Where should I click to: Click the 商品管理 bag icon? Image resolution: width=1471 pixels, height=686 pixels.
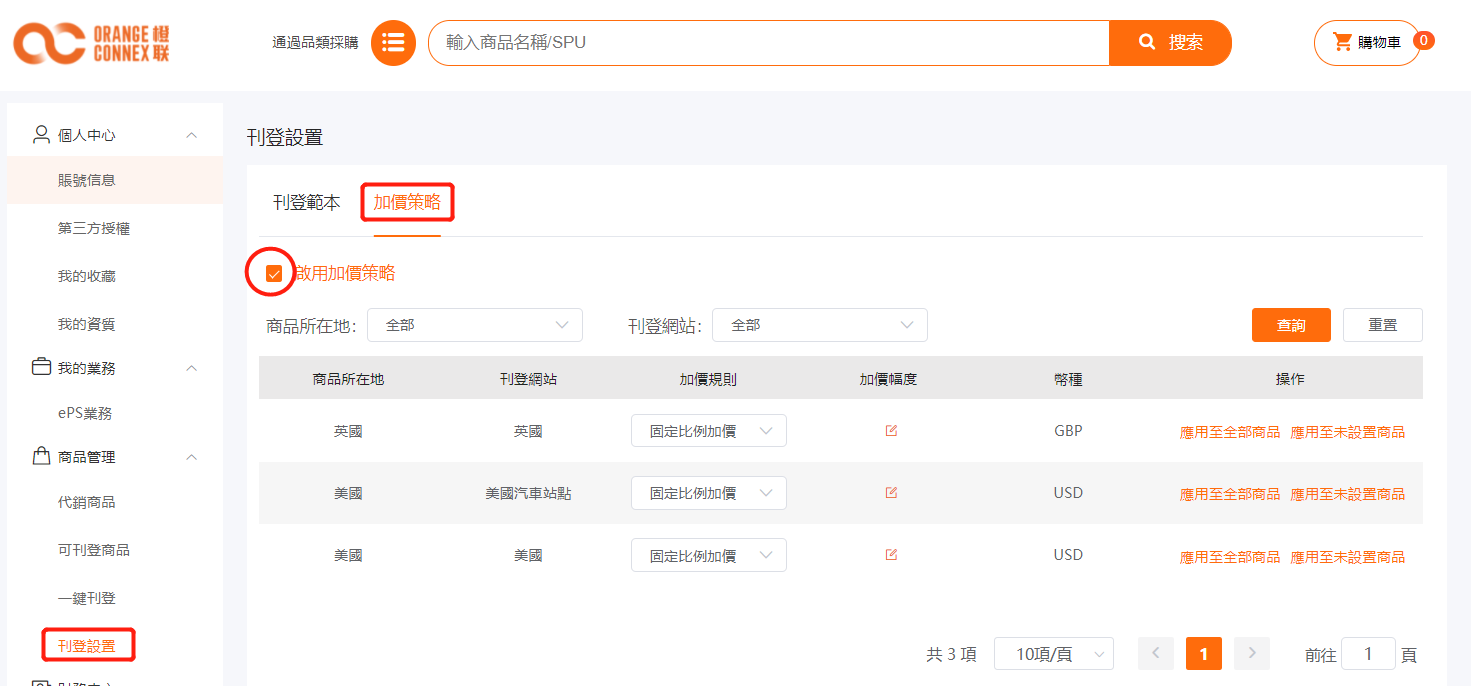click(x=41, y=457)
